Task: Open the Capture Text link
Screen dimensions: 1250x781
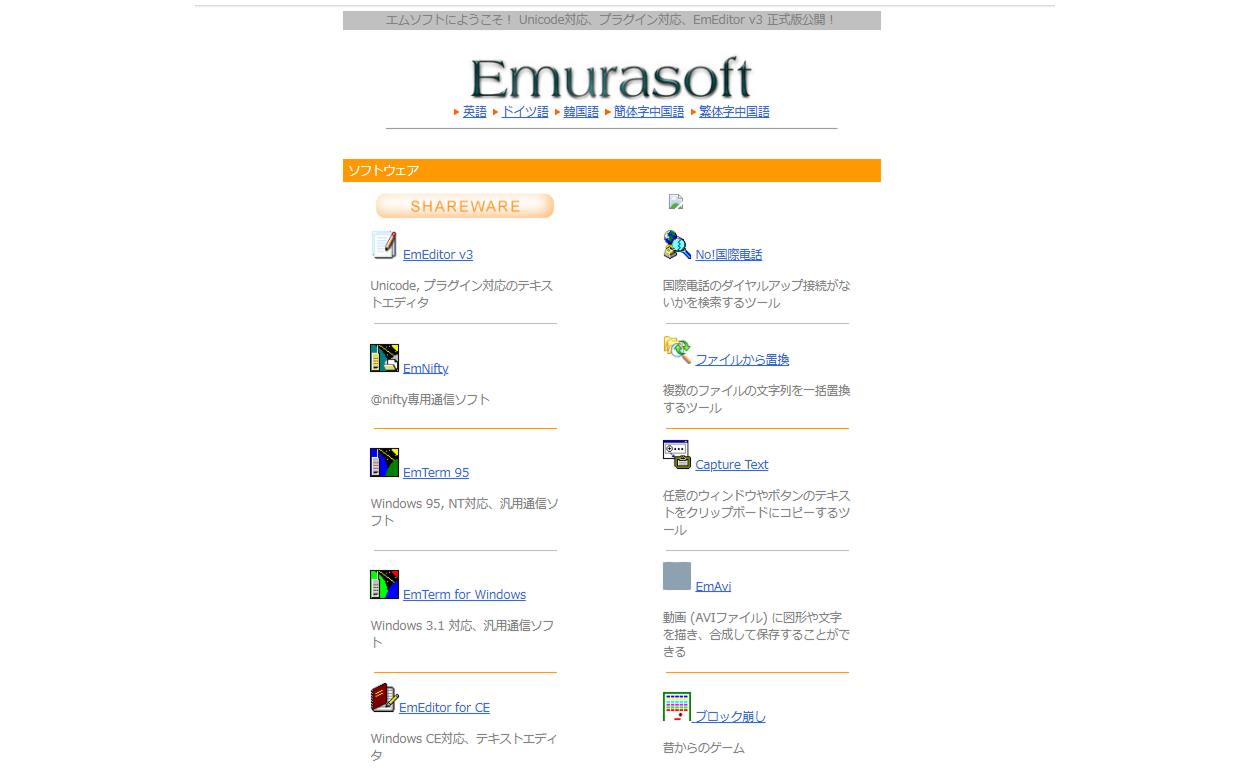Action: click(732, 465)
